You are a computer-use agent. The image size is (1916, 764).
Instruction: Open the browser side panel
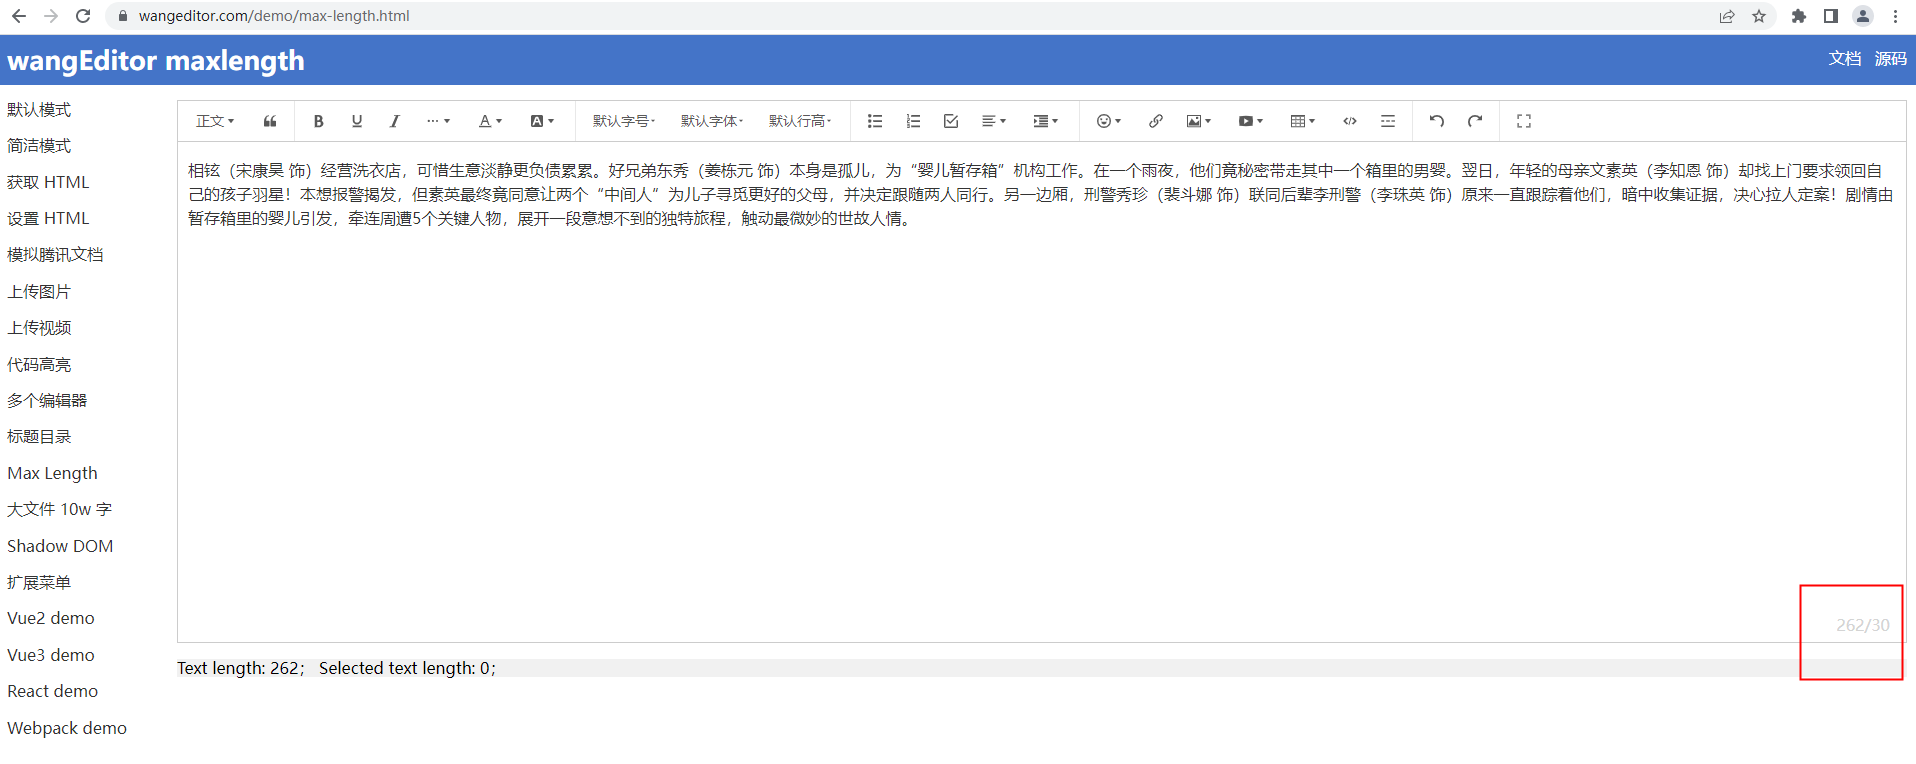tap(1831, 16)
